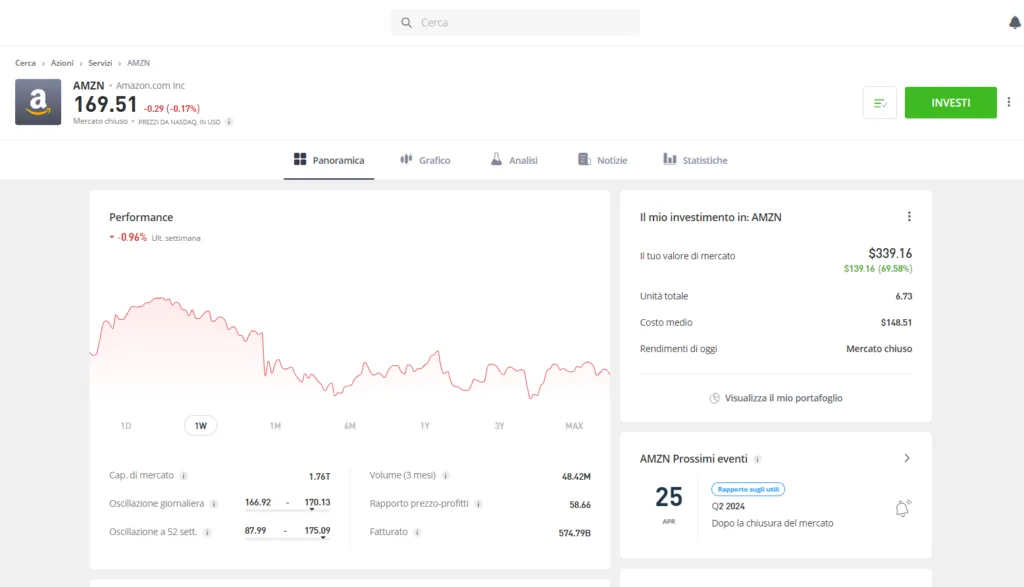This screenshot has height=587, width=1024.
Task: Click the Panoramica grid icon
Action: (300, 159)
